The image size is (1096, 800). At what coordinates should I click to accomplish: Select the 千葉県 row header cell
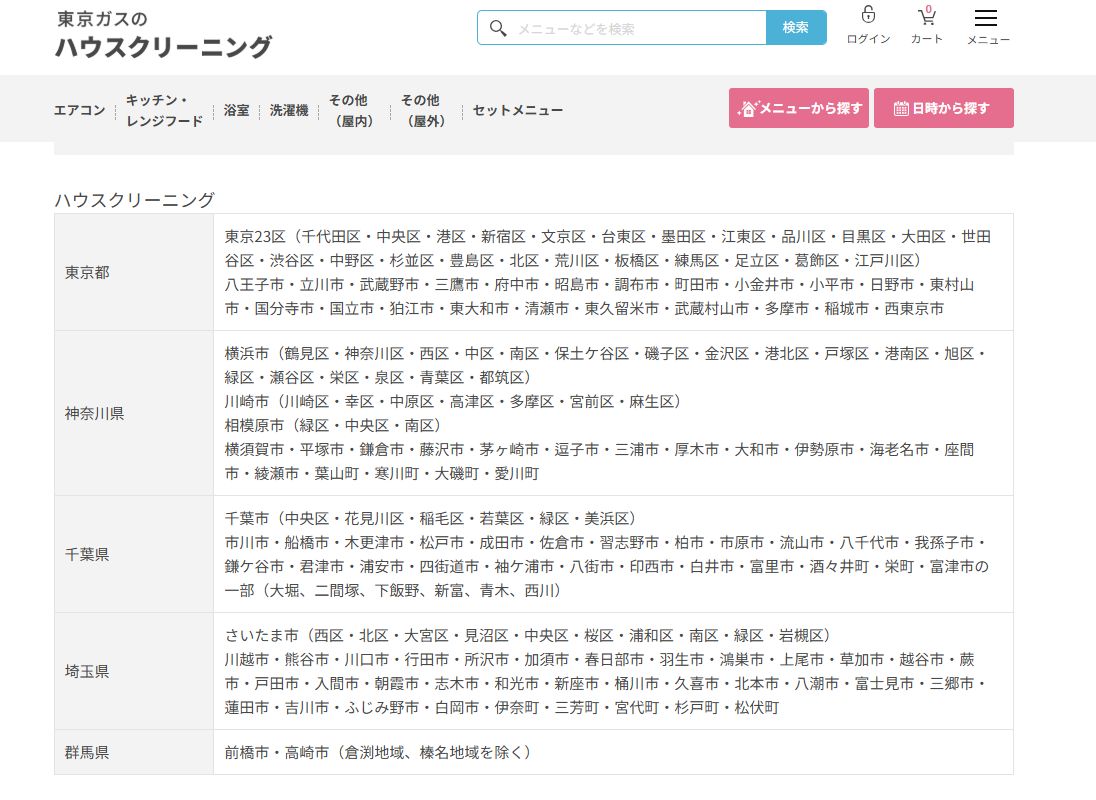134,554
